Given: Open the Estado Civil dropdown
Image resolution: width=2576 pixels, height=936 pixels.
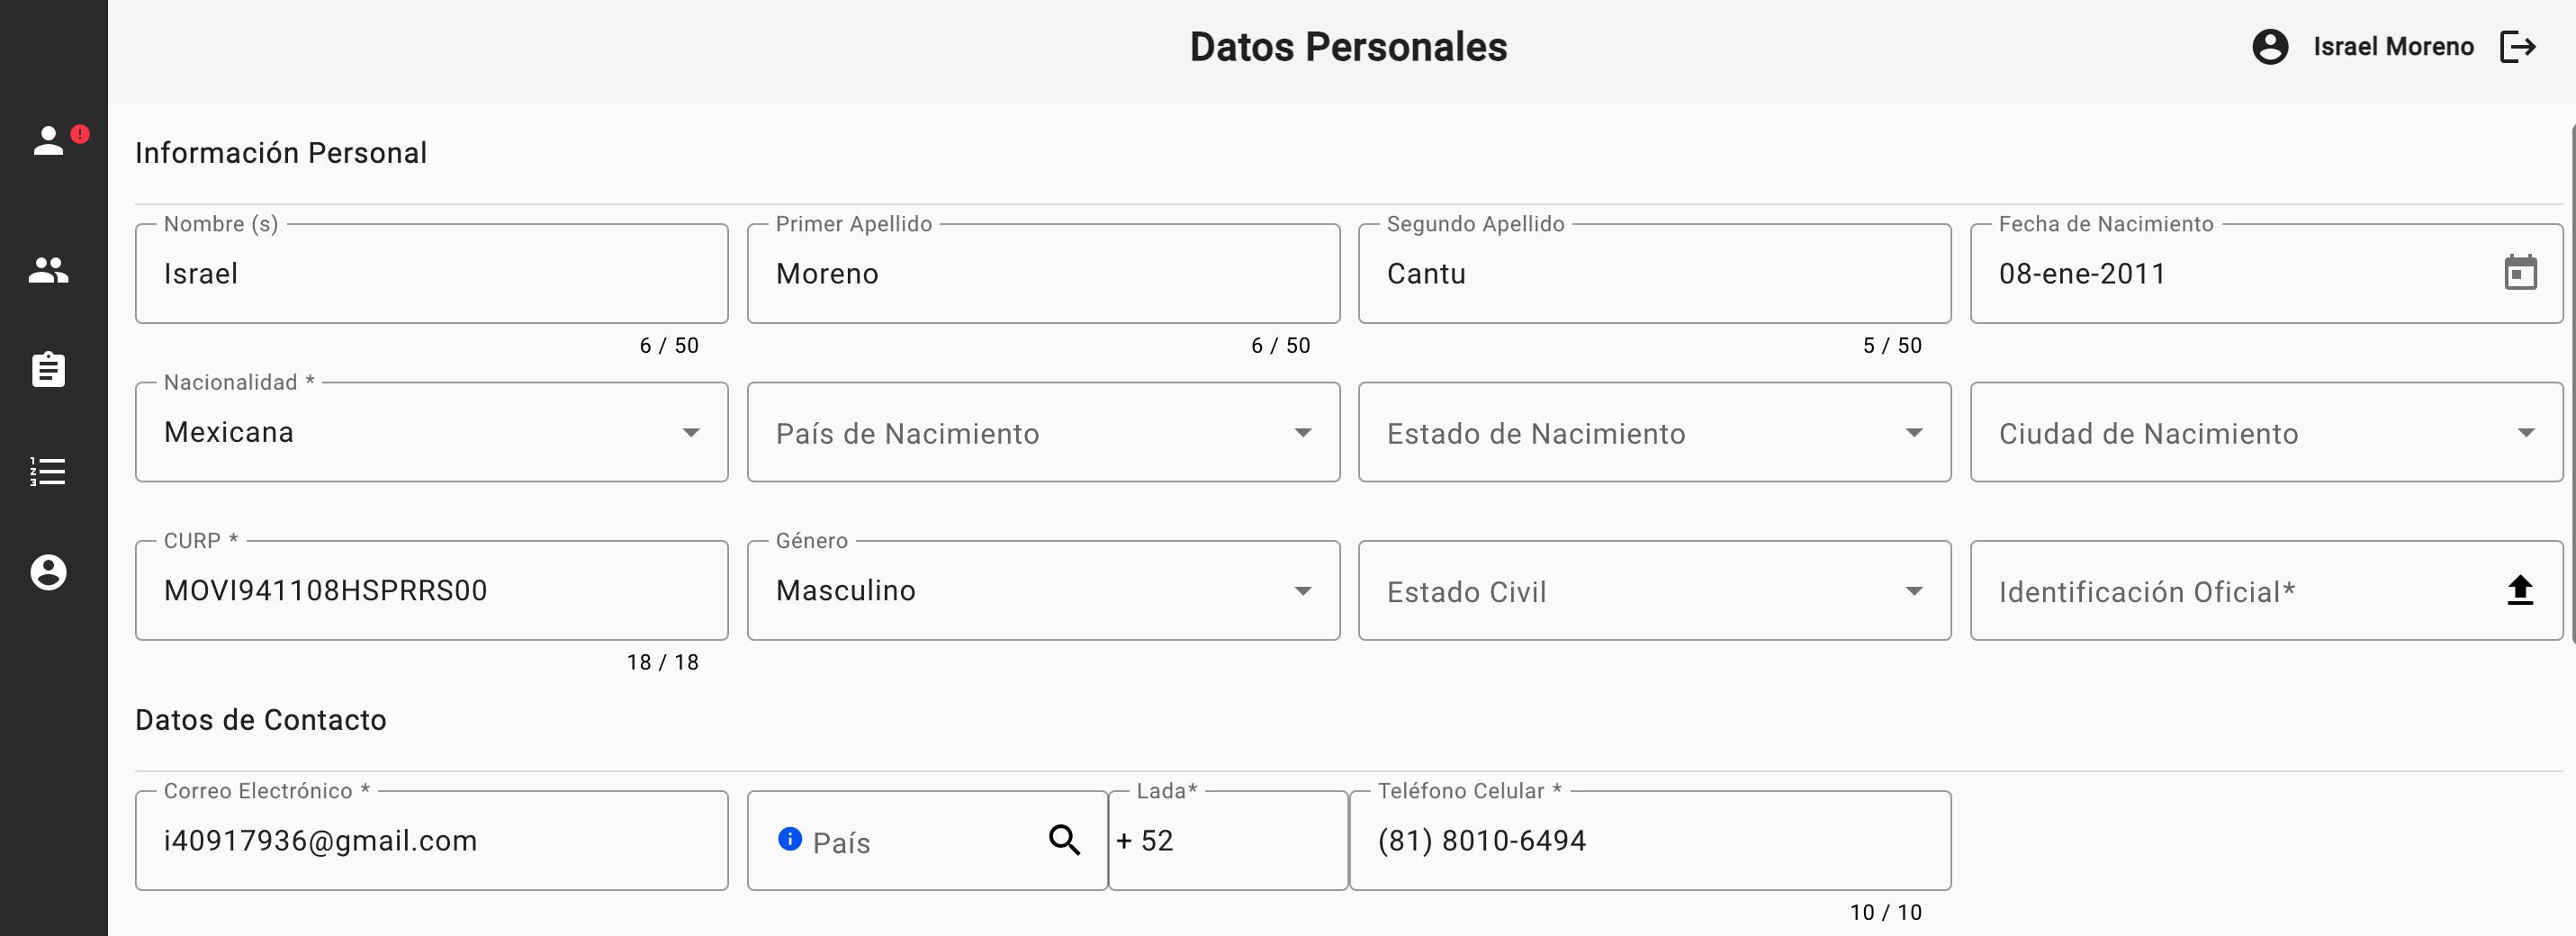Looking at the screenshot, I should click(1913, 591).
